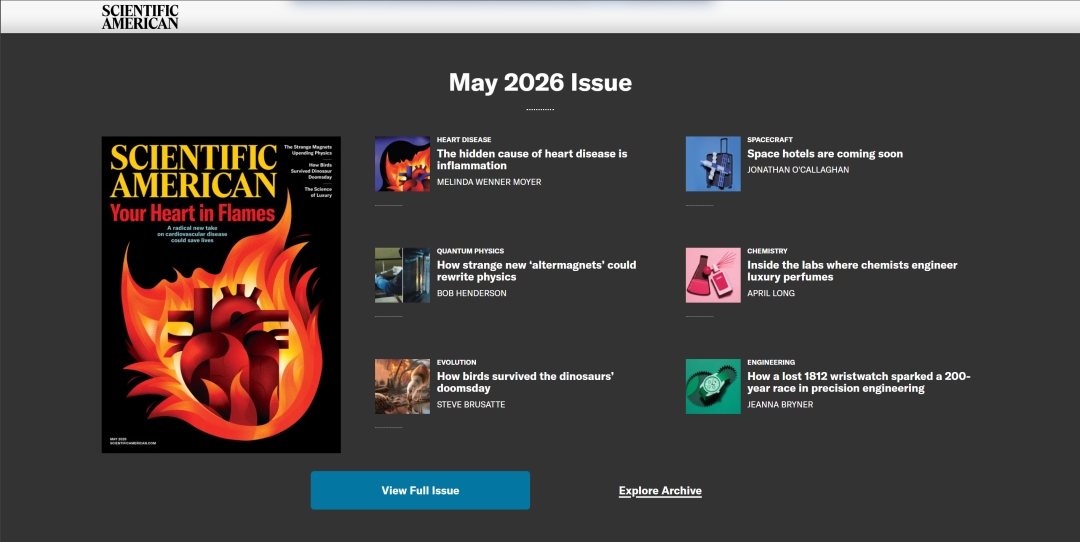Open 'Inside the labs where chemists engineer luxury perfumes'

(852, 271)
